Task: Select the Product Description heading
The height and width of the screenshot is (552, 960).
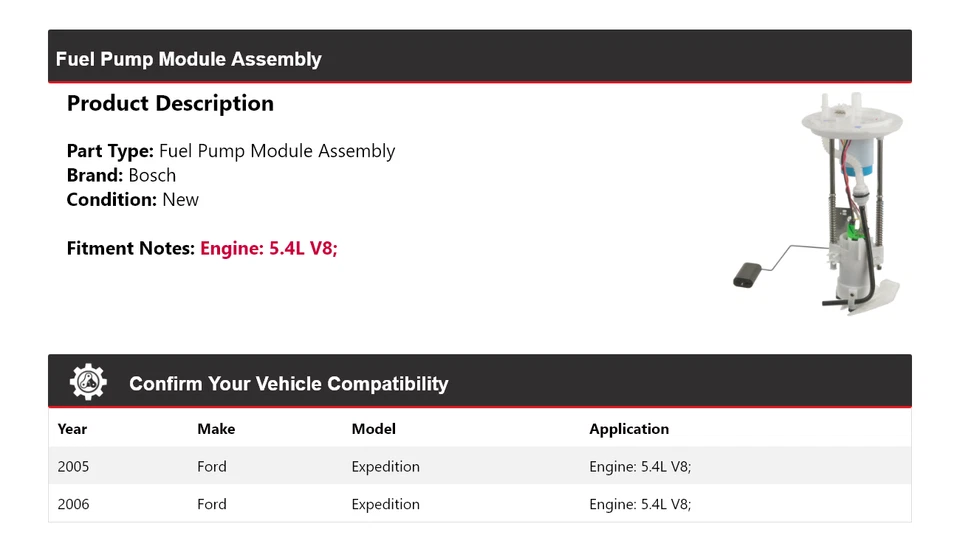Action: point(170,104)
